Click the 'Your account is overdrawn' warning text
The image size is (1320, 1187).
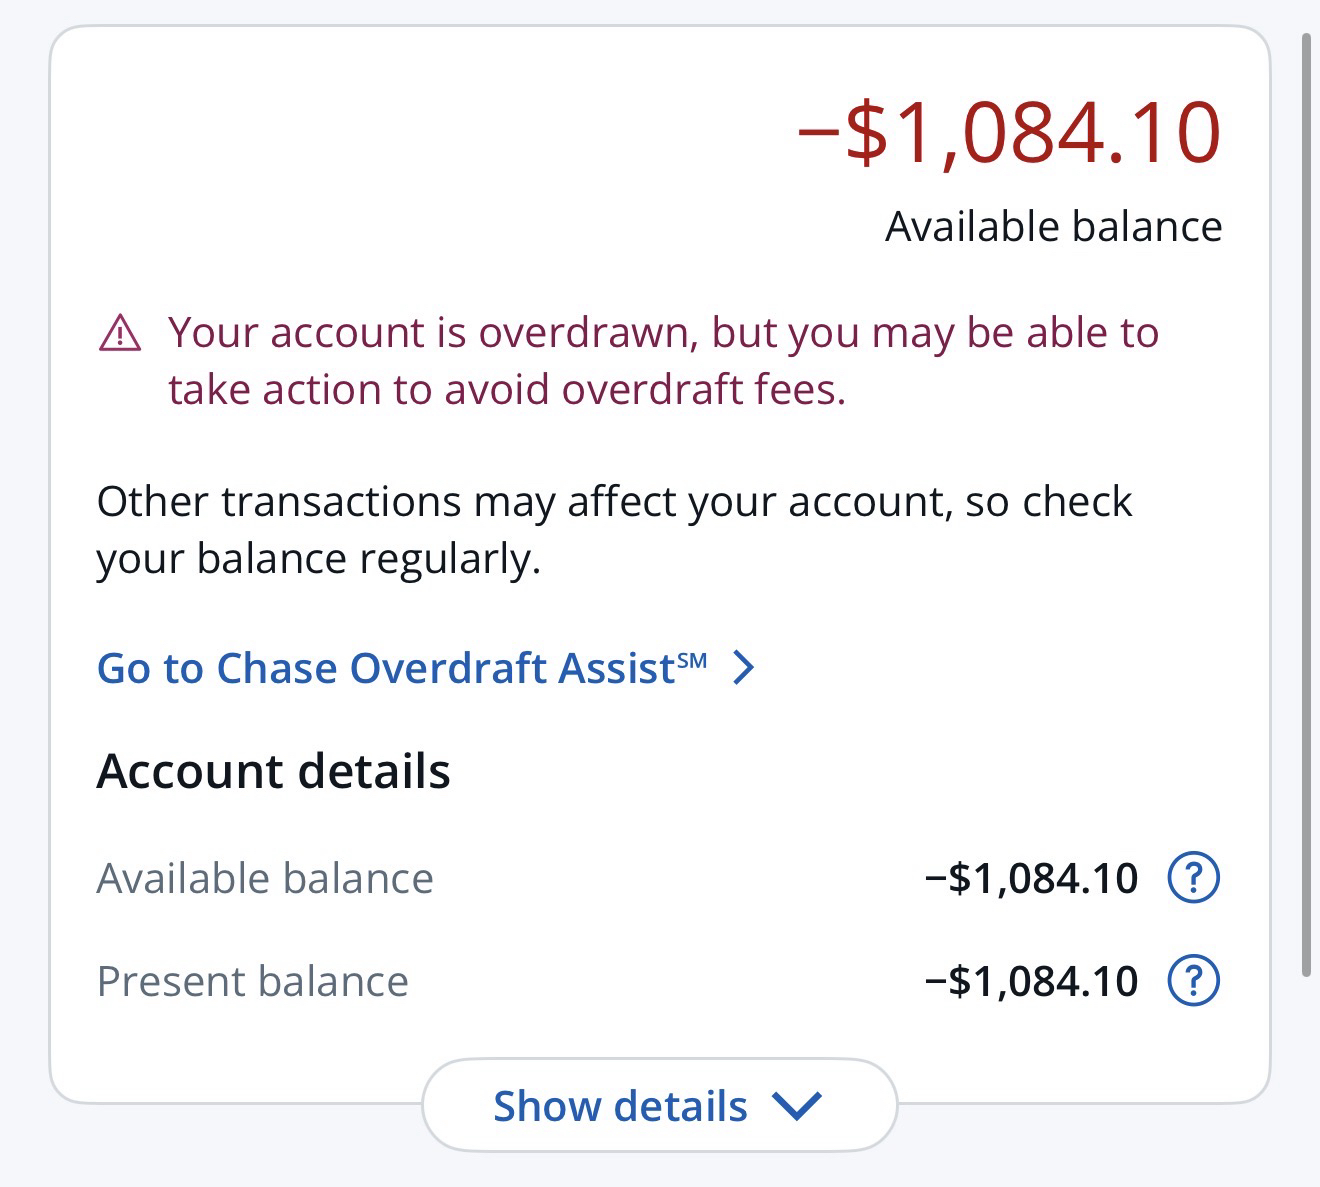662,333
